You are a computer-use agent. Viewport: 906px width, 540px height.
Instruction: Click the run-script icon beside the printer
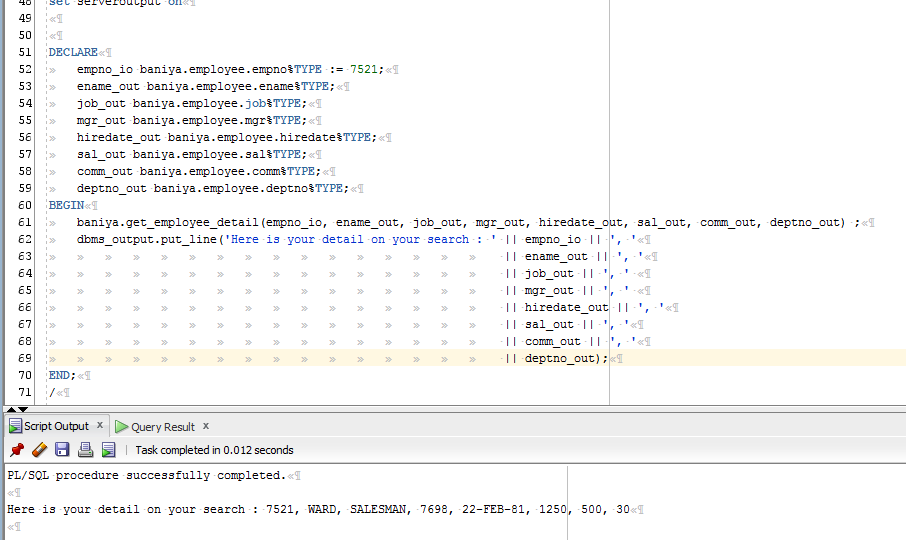(108, 450)
